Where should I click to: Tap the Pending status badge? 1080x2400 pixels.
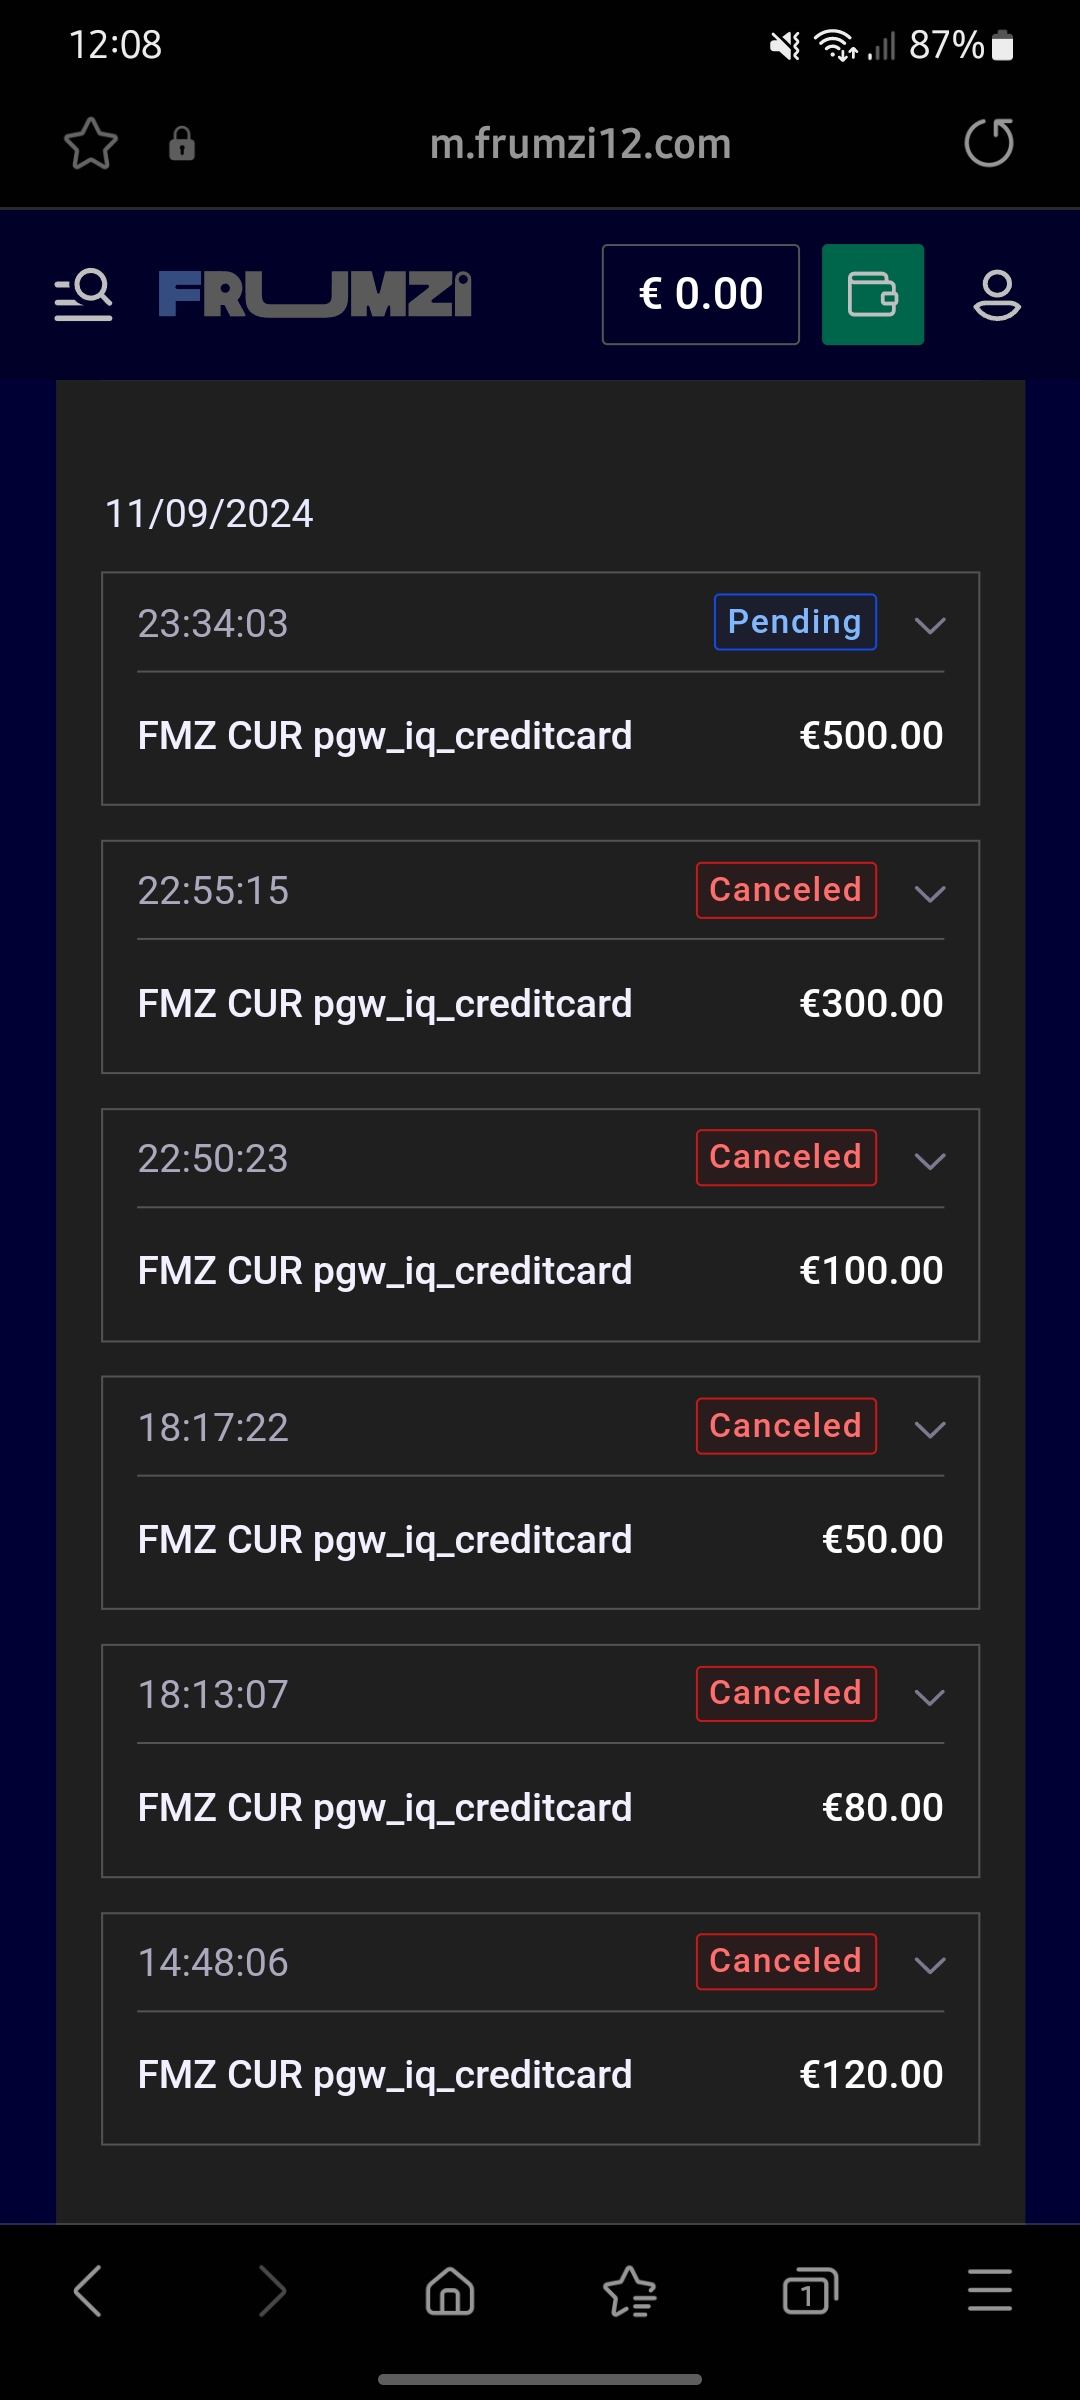pos(795,622)
